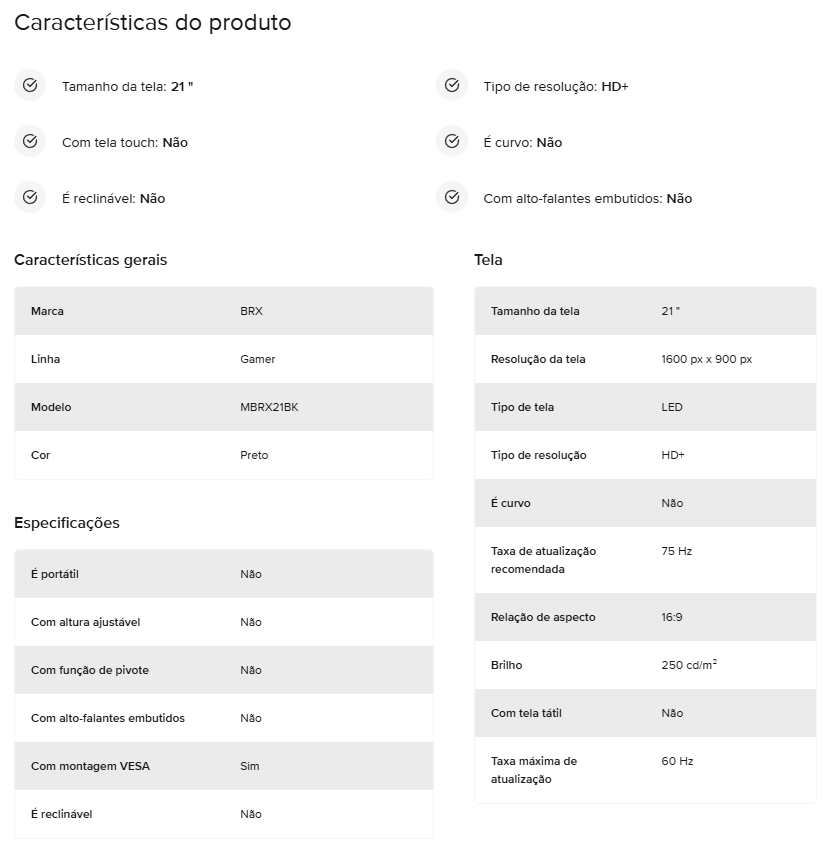The image size is (829, 841).
Task: Click the Cor Preto table row
Action: coord(224,455)
